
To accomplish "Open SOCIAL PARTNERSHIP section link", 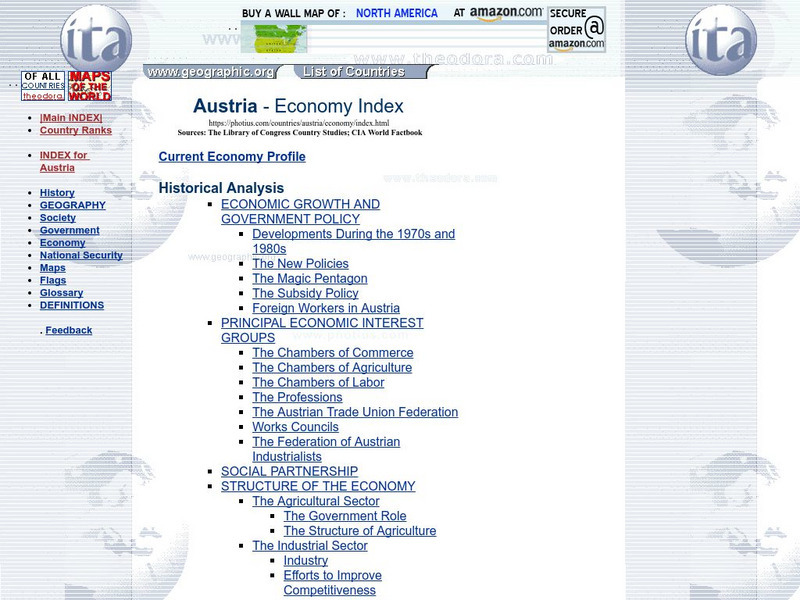I will [291, 470].
